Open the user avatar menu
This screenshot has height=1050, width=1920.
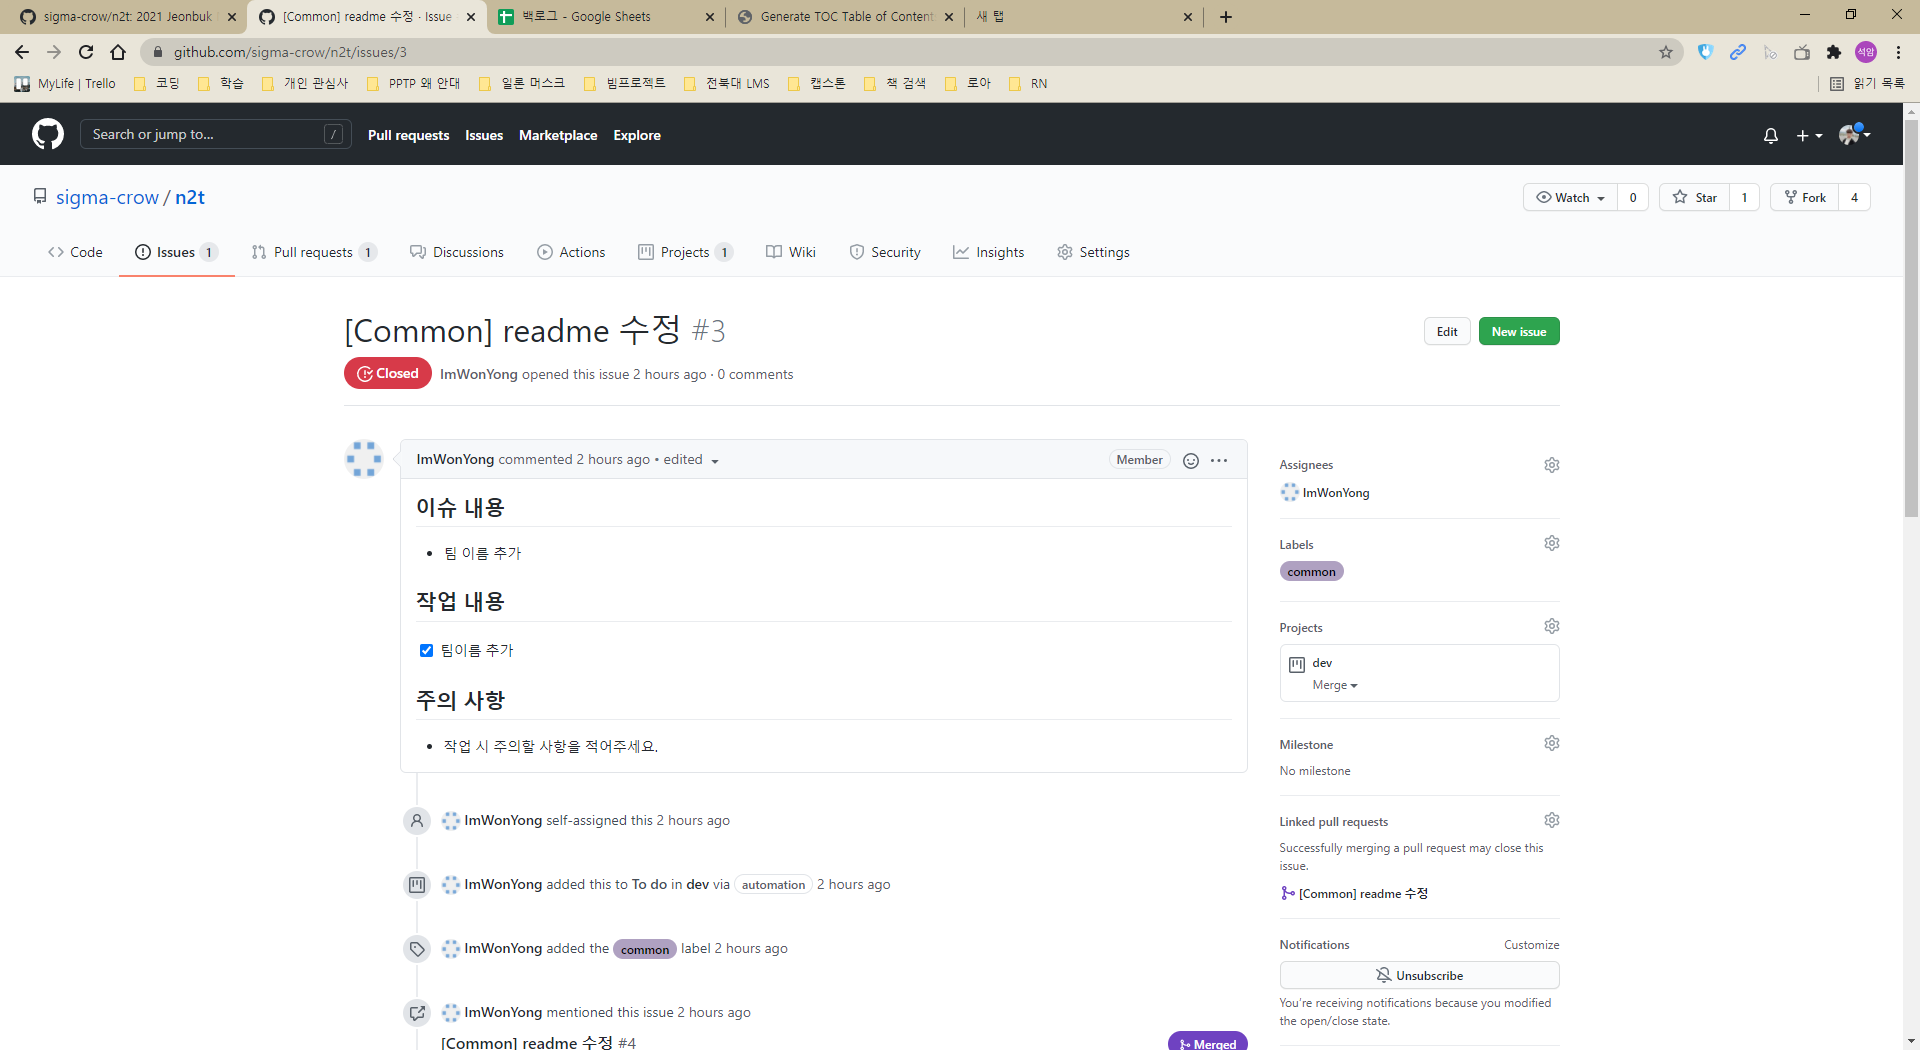[1854, 134]
